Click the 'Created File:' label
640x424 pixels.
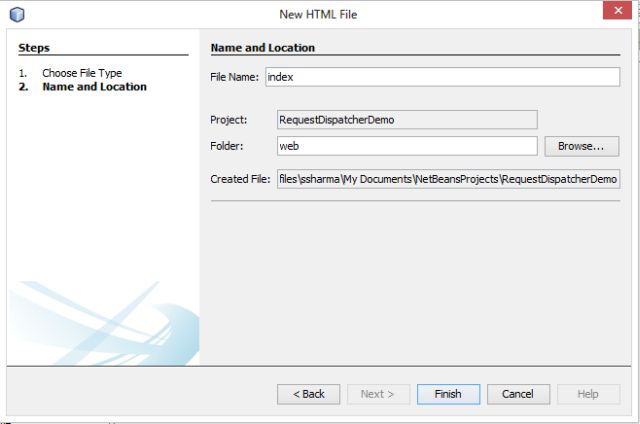pyautogui.click(x=240, y=179)
